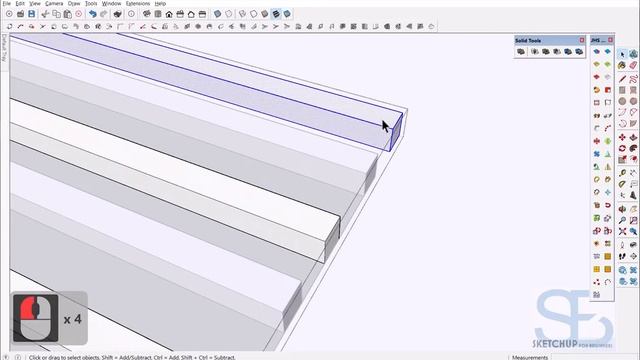Select the Circle tool
Screen dimensions: 640x360
pos(622,101)
